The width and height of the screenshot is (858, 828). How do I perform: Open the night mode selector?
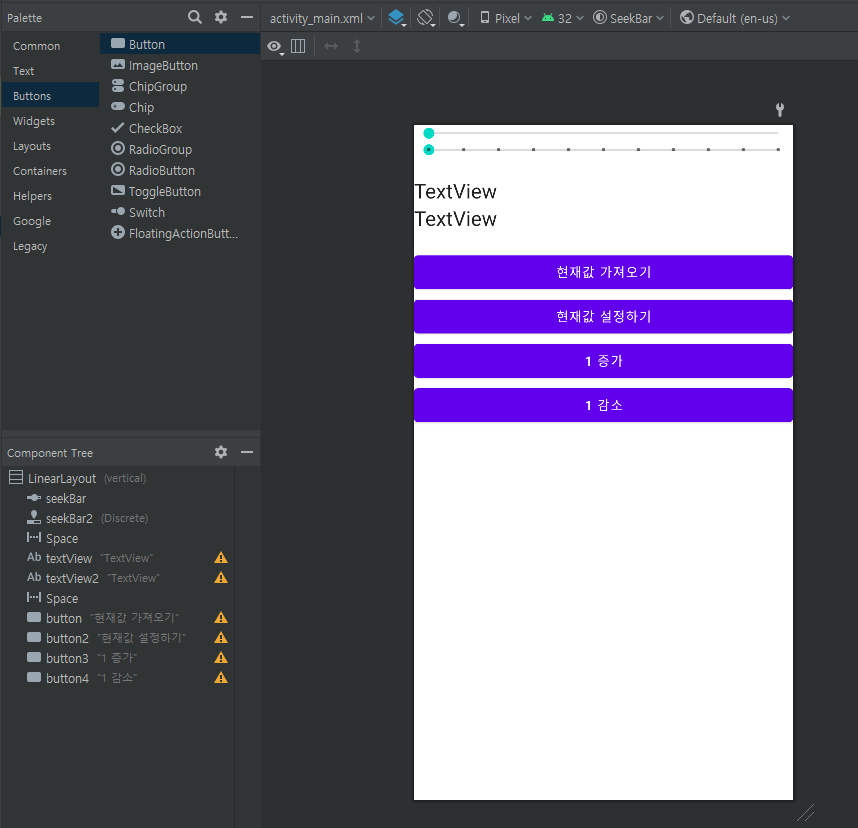pyautogui.click(x=455, y=18)
